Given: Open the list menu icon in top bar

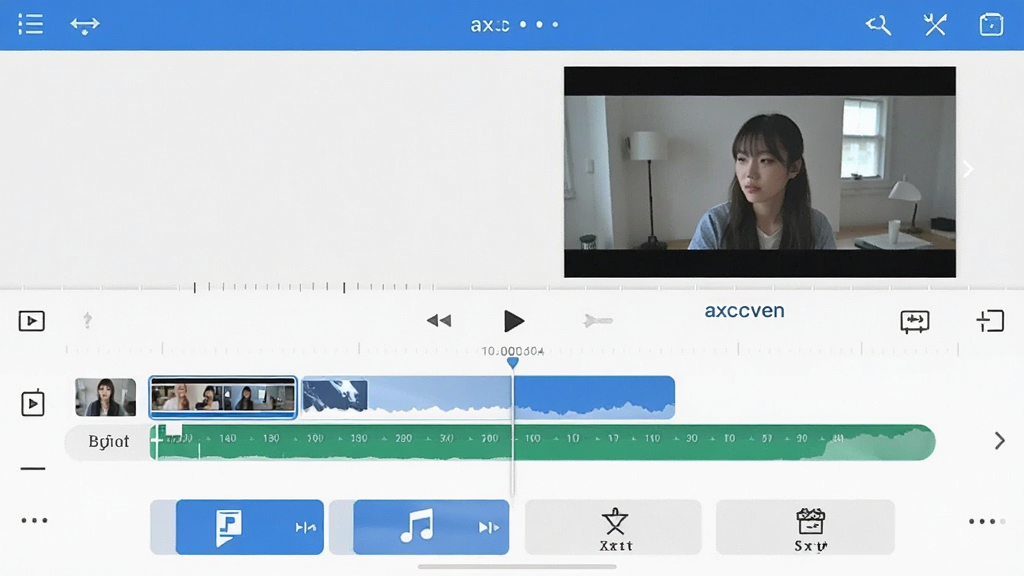Looking at the screenshot, I should click(31, 24).
